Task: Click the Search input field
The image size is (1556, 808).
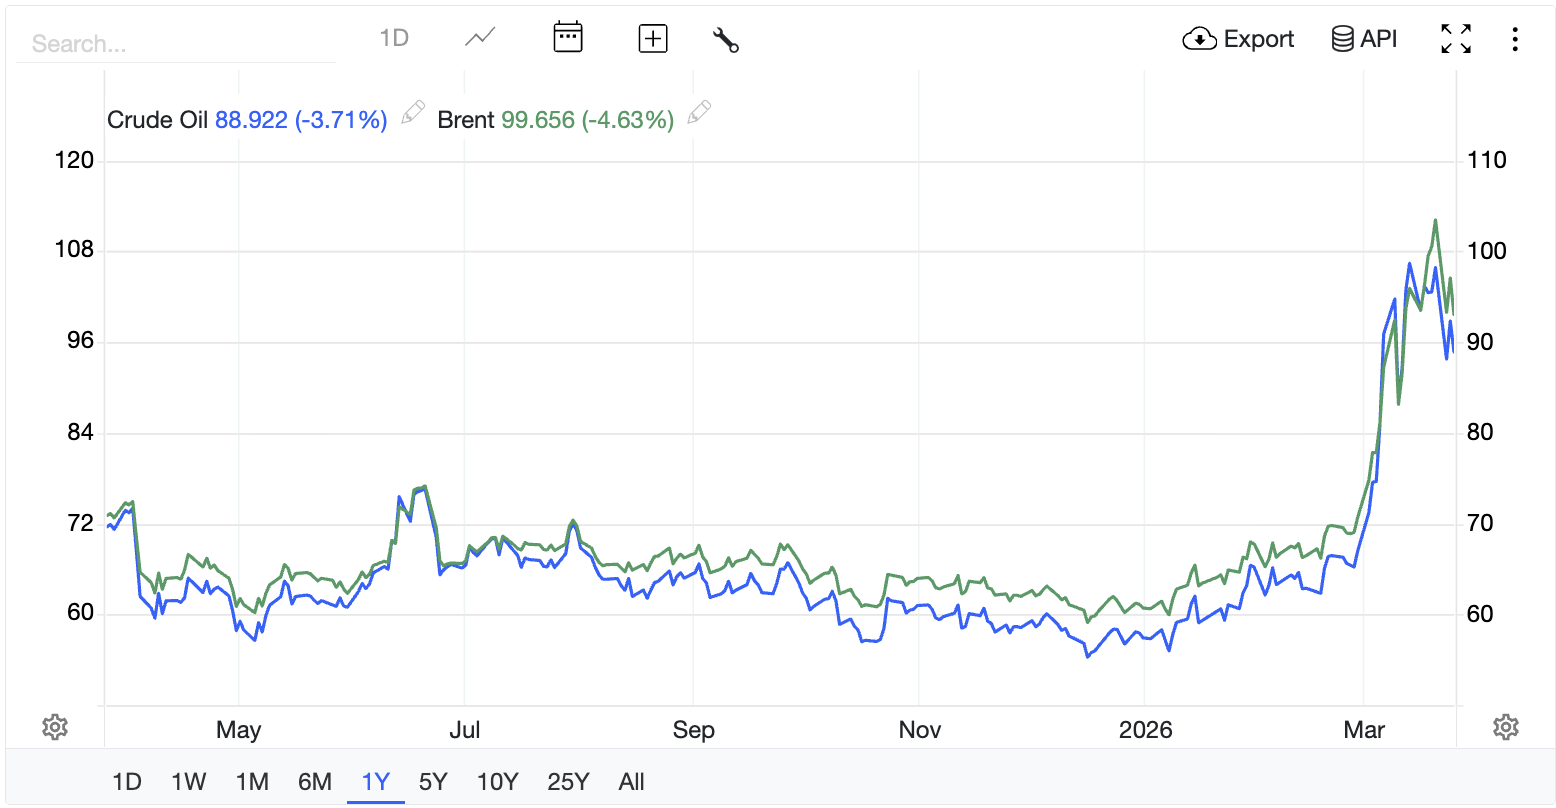Action: point(175,44)
